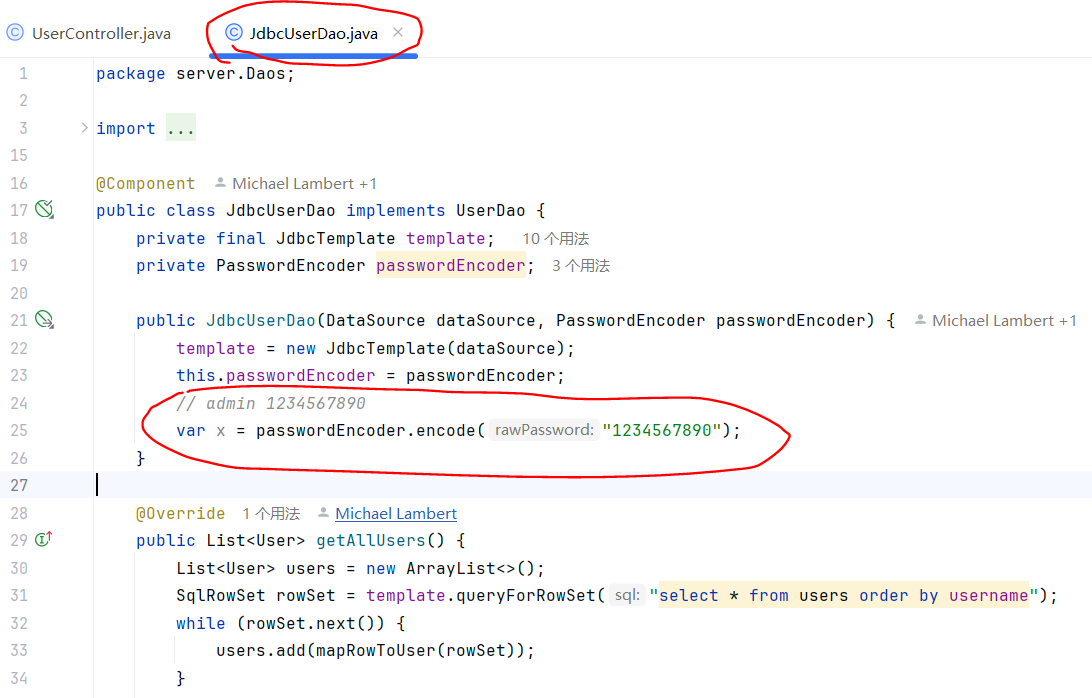Screen dimensions: 1092x698
Task: Click the class icon on JdbcUserDao.java tab
Action: coord(234,33)
